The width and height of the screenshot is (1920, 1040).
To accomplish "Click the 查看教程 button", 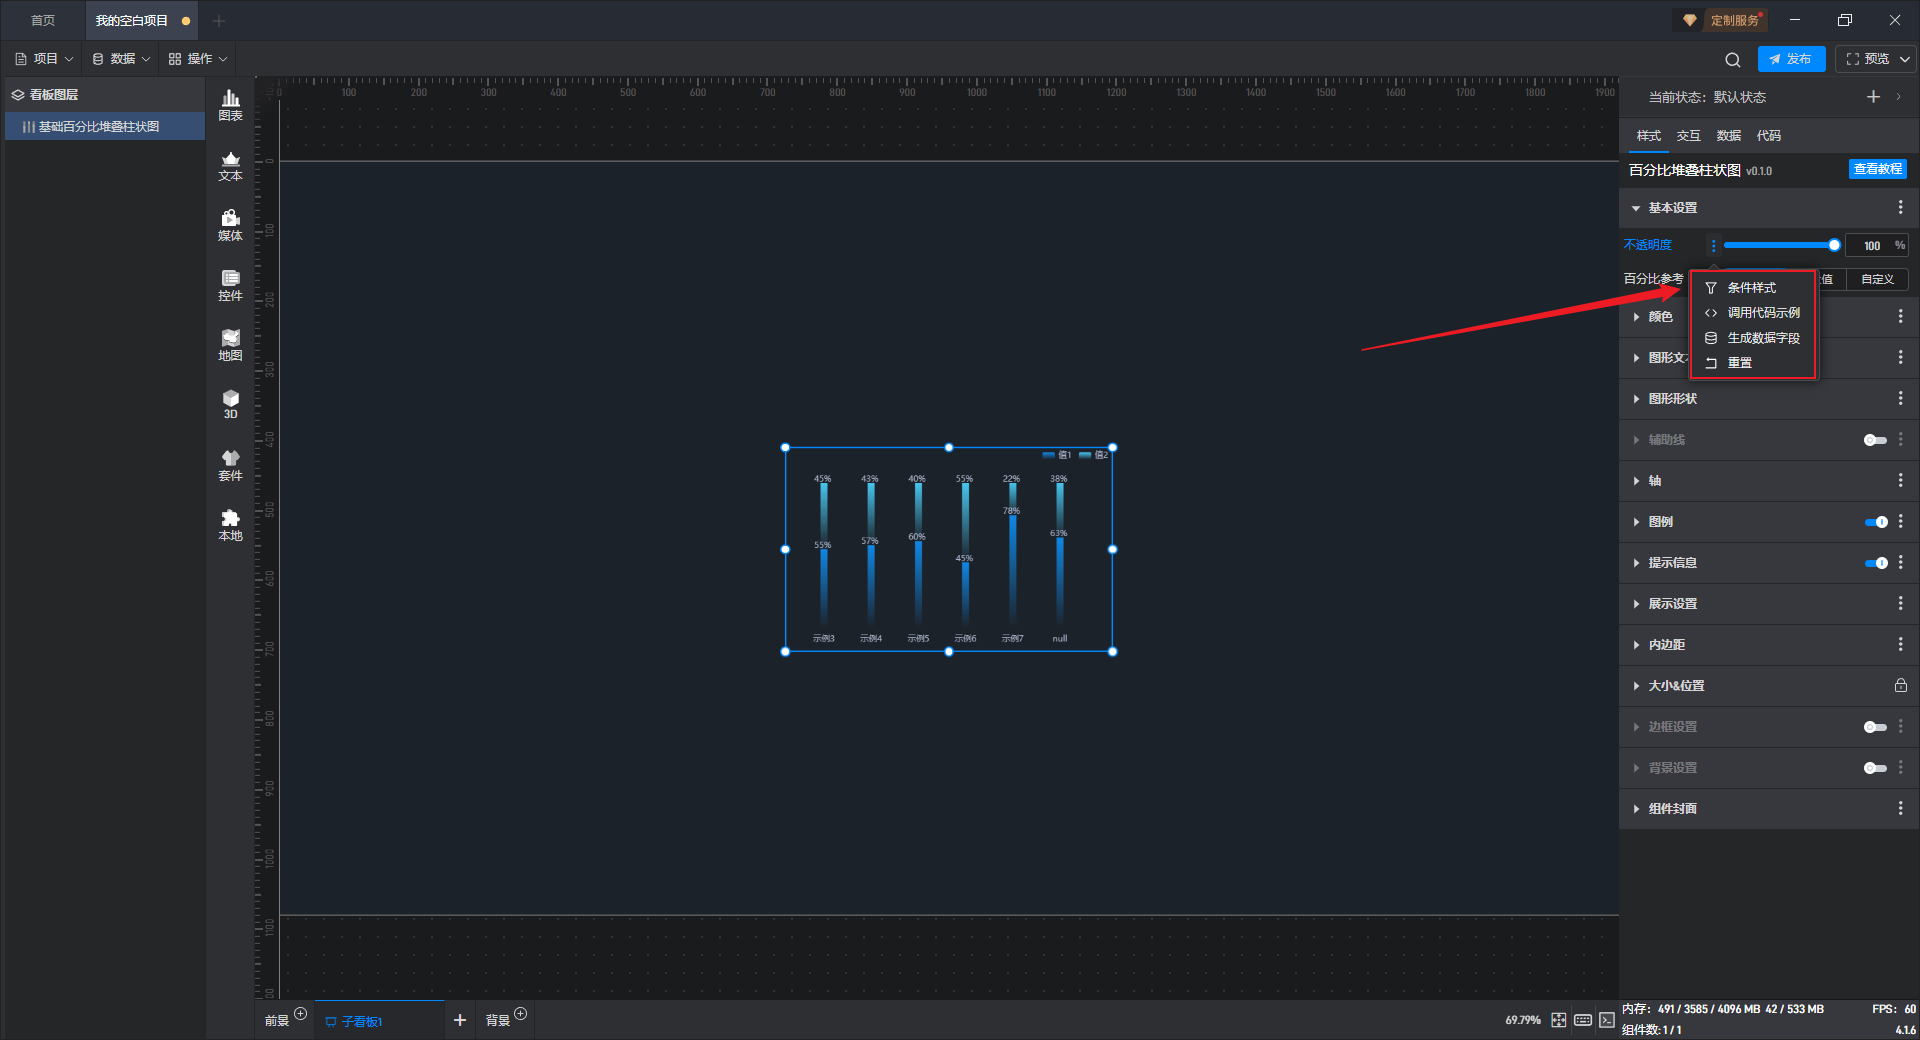I will click(1877, 169).
